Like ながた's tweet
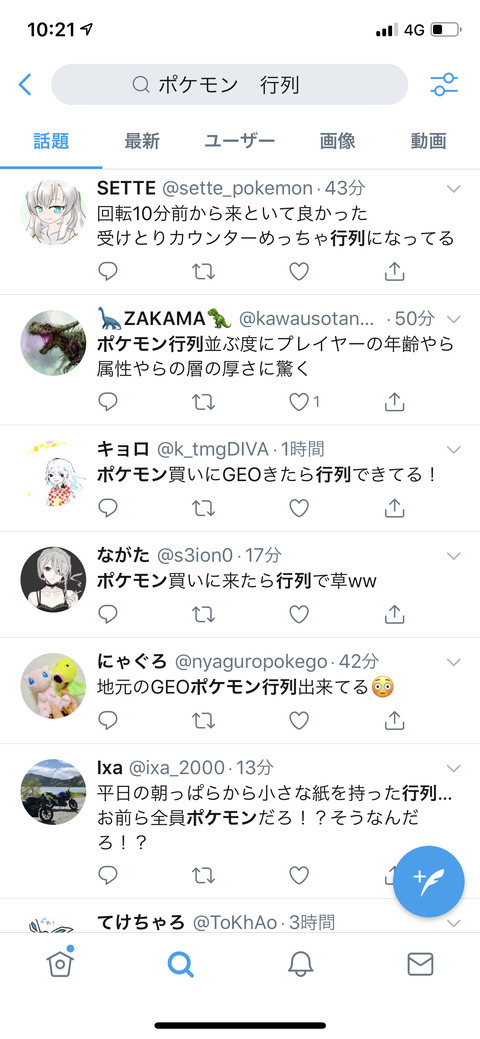Viewport: 480px width, 1039px height. (x=299, y=614)
